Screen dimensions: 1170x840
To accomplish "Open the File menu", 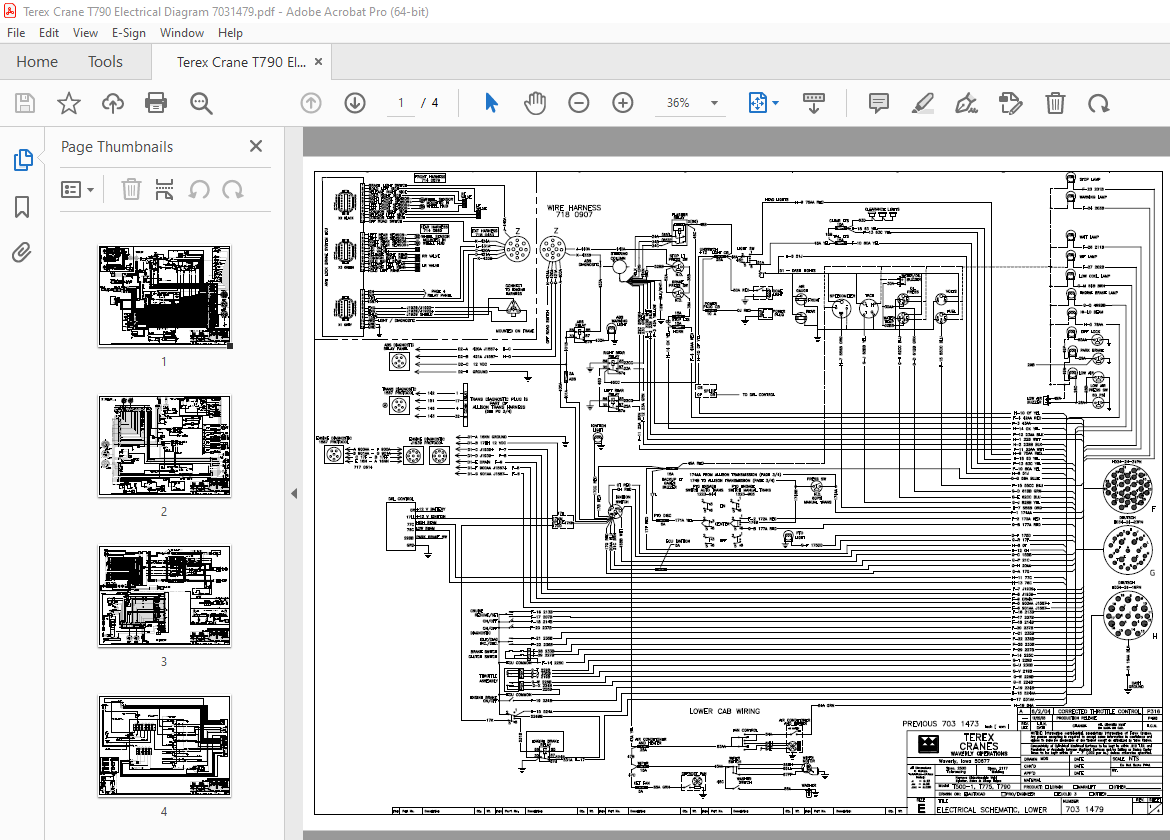I will 16,33.
